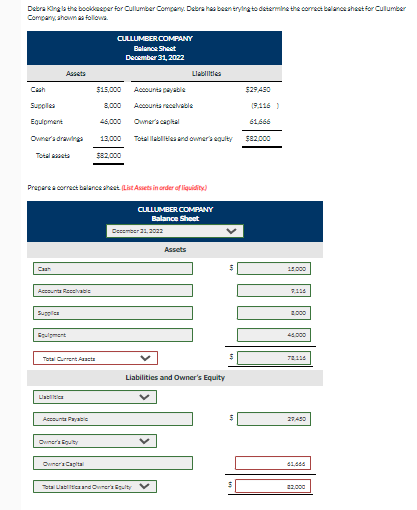Select the Owner's Capital name field
The height and width of the screenshot is (510, 417).
tap(113, 463)
